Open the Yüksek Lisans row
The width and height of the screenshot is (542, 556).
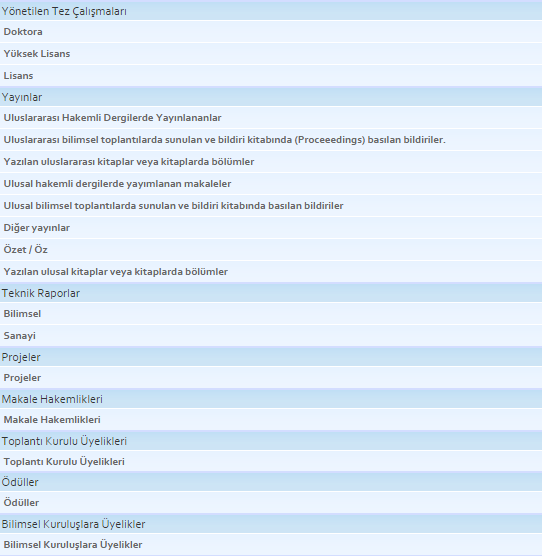271,54
